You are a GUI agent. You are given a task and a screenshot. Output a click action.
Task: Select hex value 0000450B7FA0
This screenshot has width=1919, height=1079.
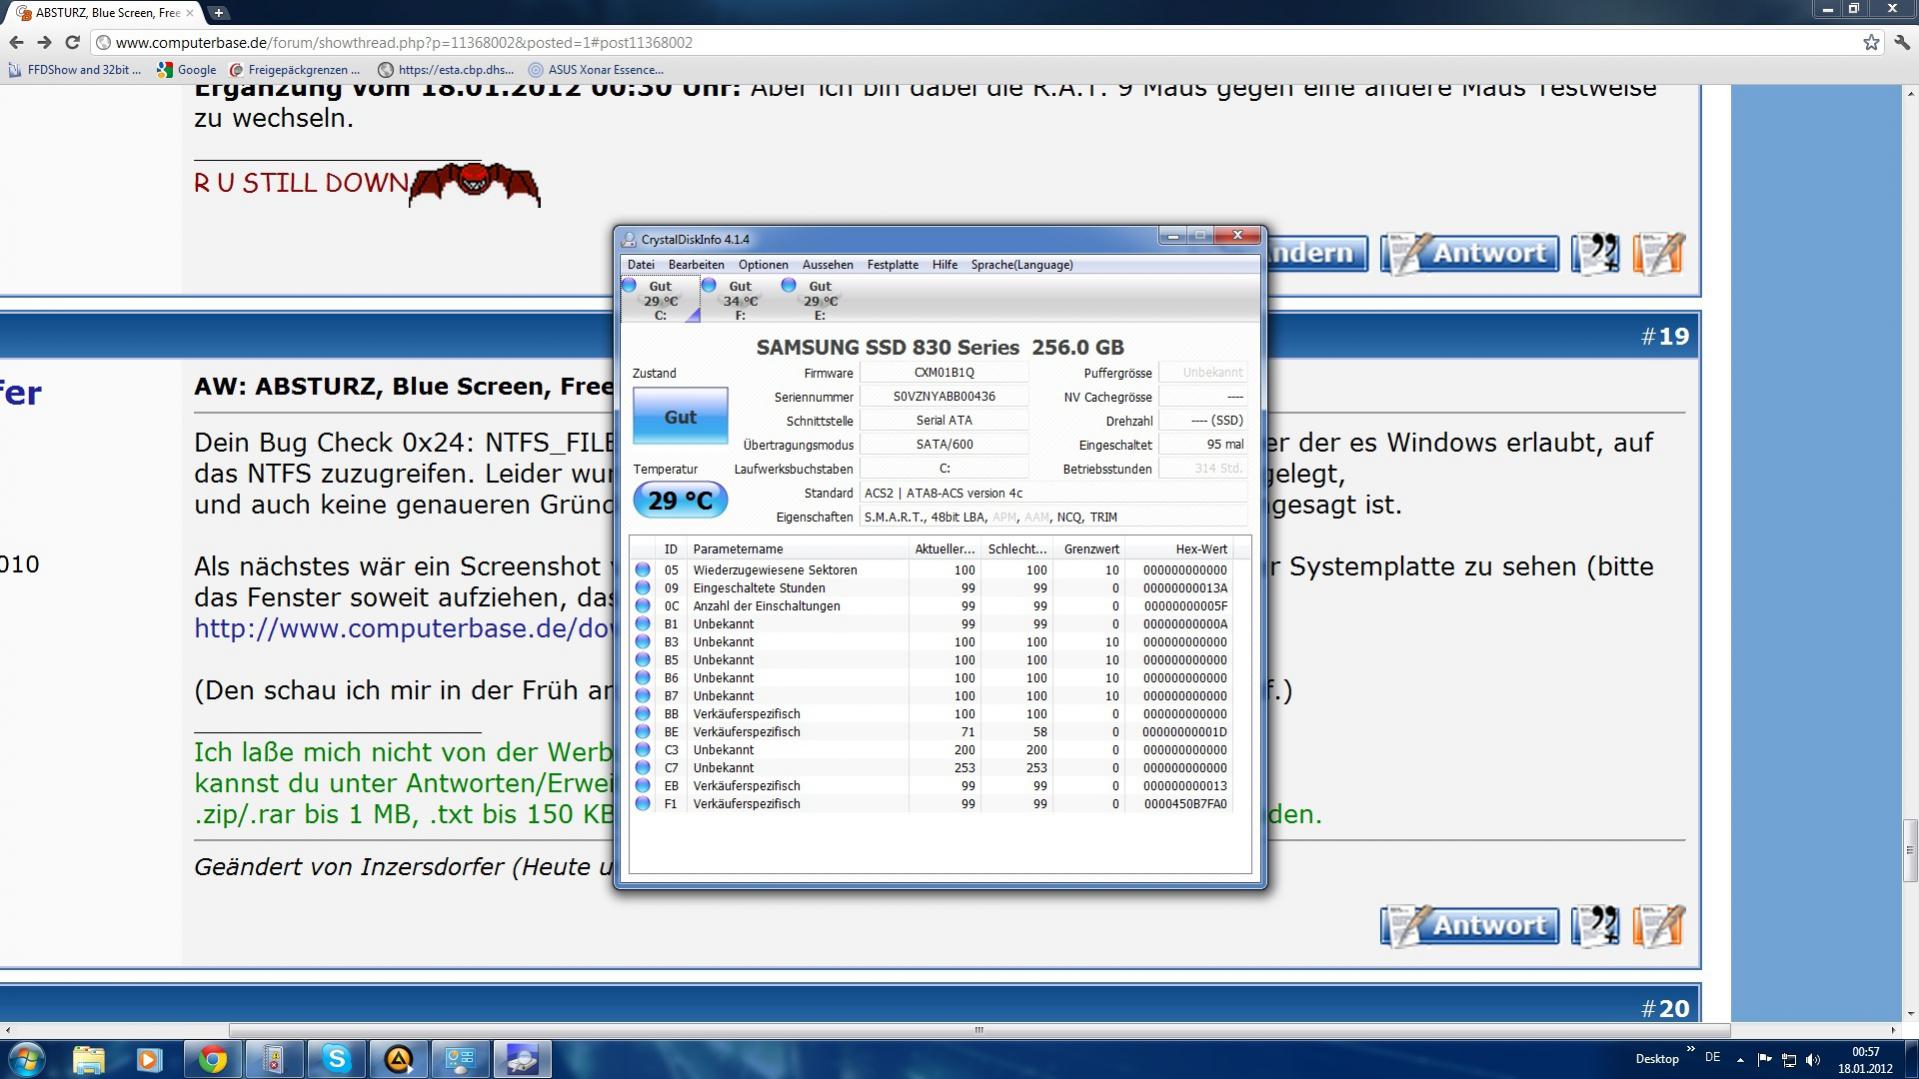tap(1185, 804)
